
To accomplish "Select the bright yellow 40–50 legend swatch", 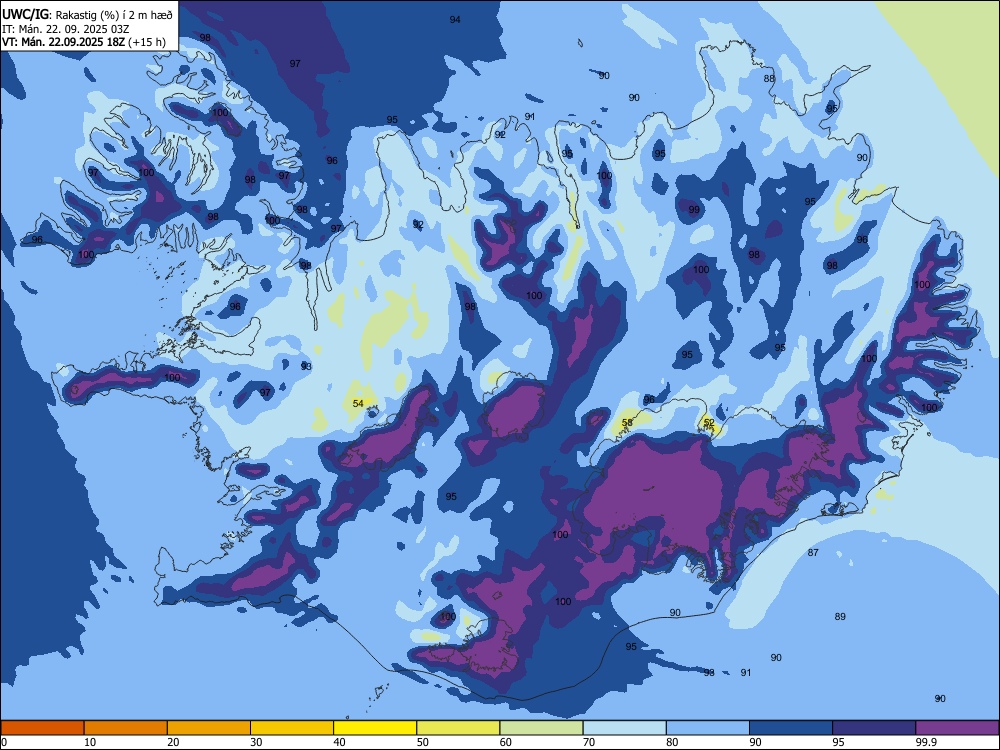I will click(x=375, y=728).
